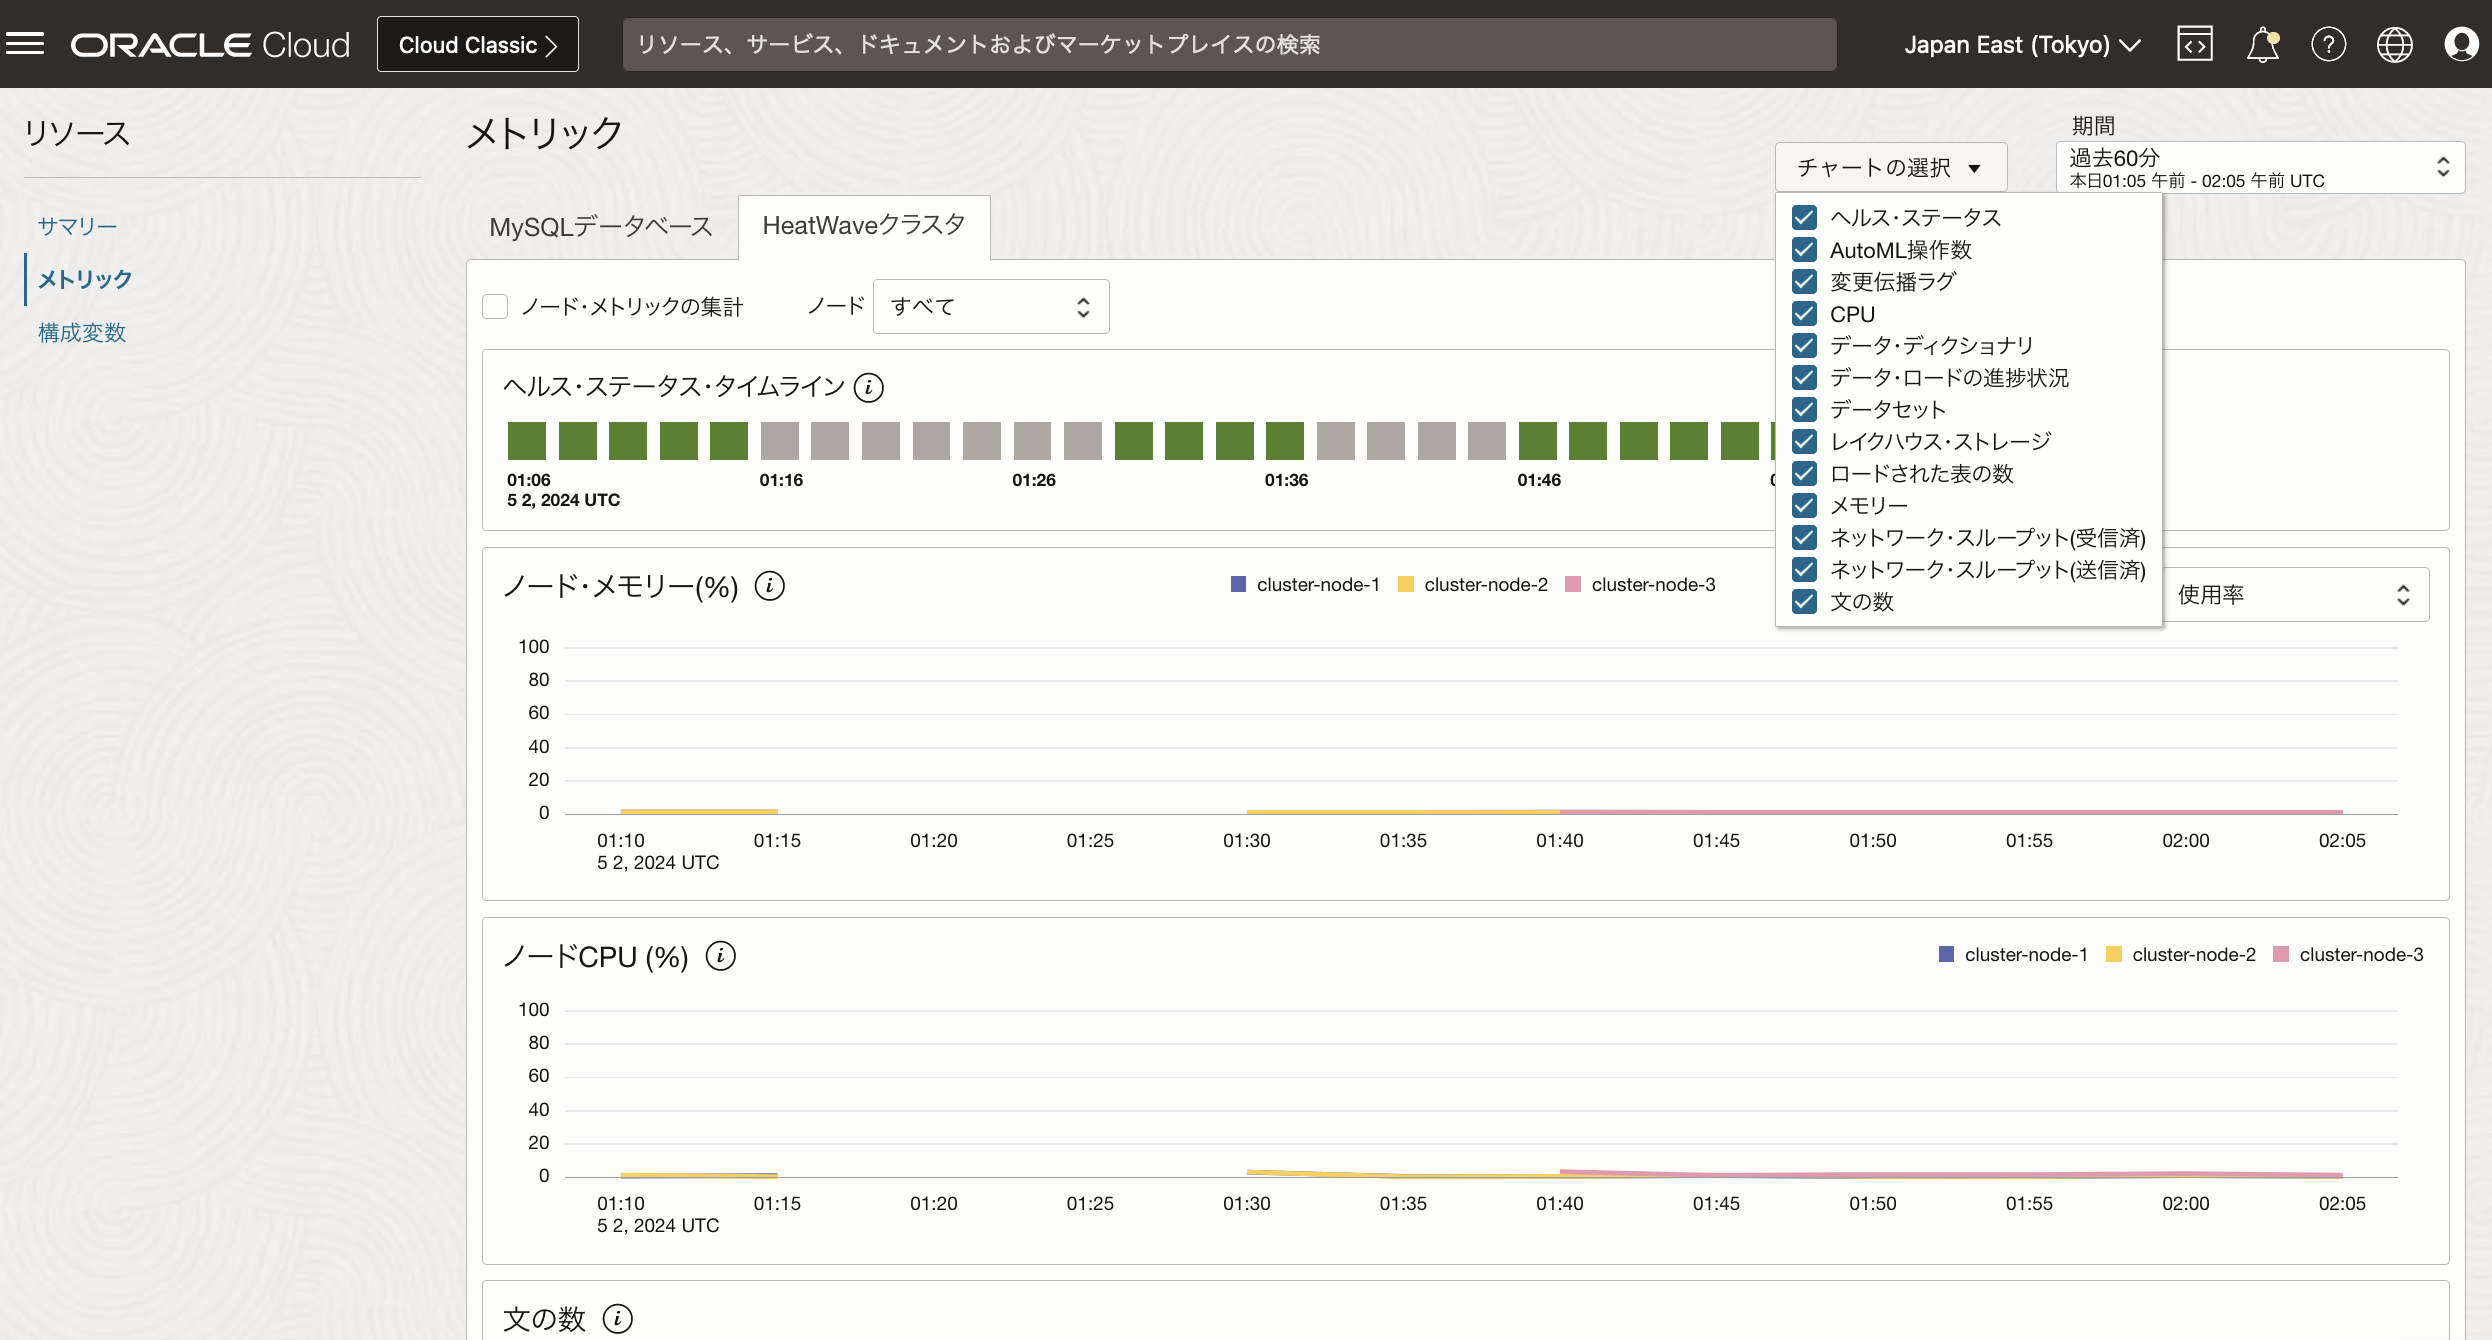Open the 期間 past 60 minutes selector
2492x1340 pixels.
(x=2259, y=168)
